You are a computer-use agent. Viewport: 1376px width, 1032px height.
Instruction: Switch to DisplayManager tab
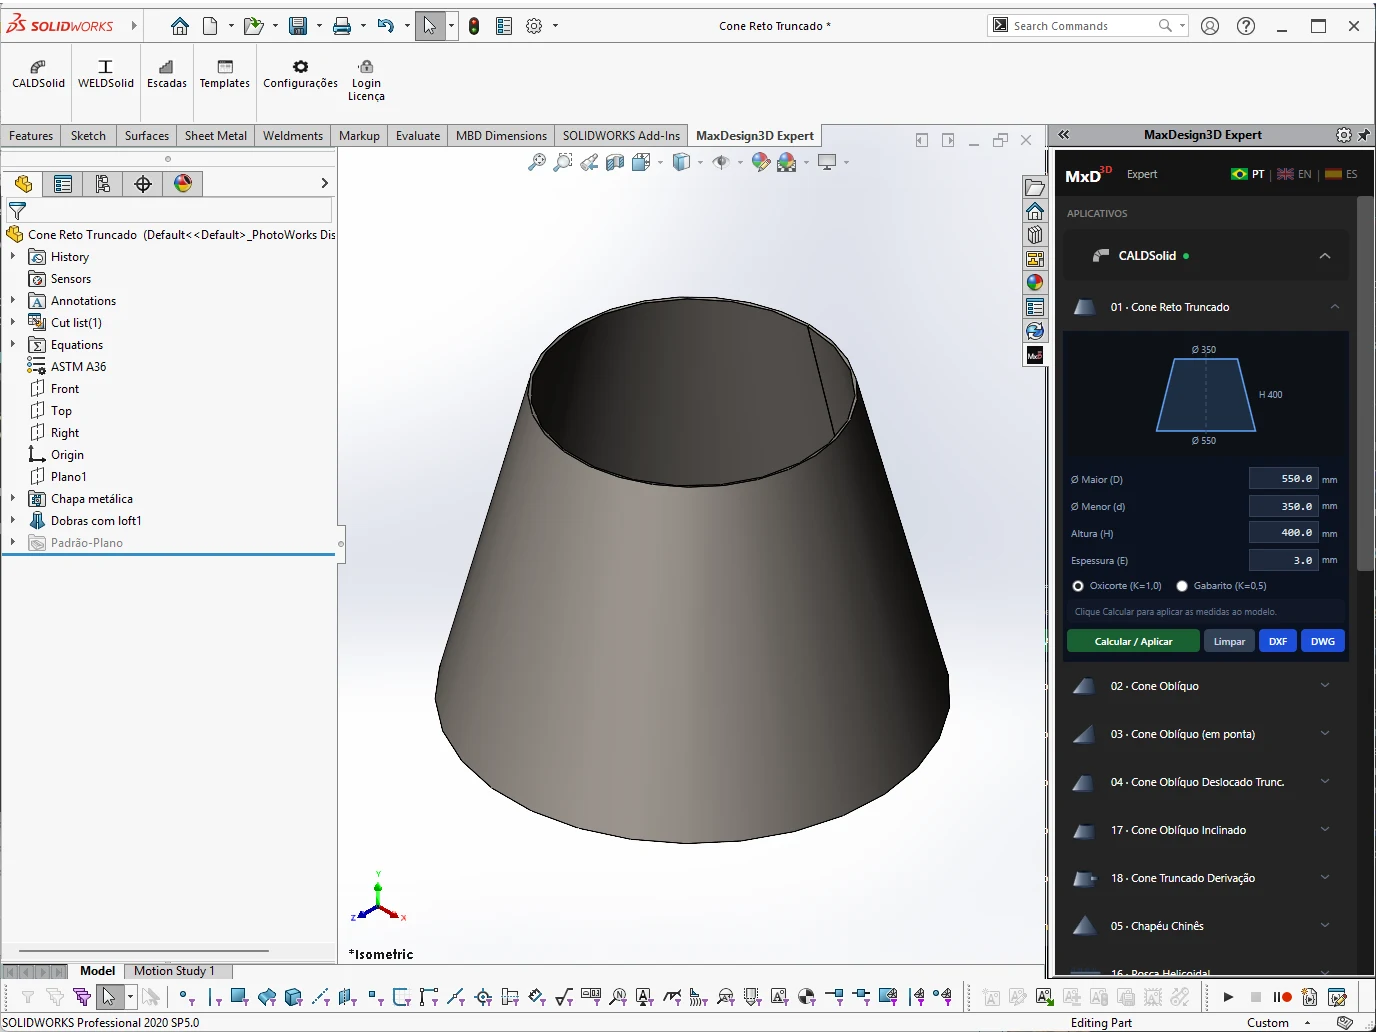[183, 184]
